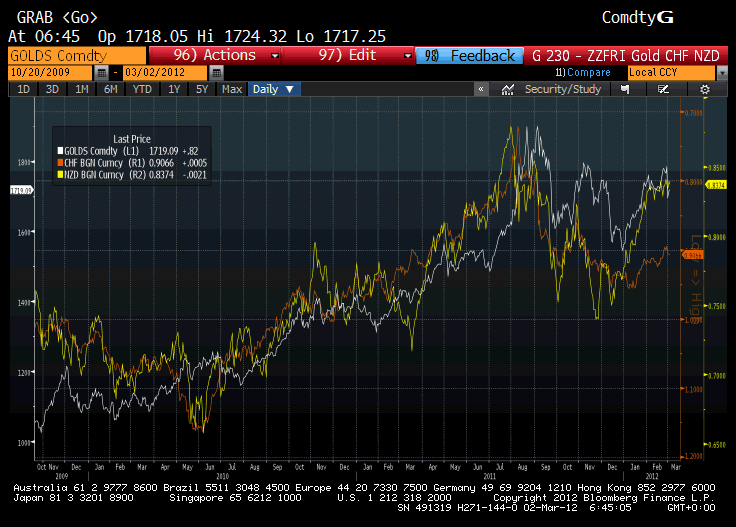Click the Security/Study chart icon
Image resolution: width=736 pixels, height=527 pixels.
507,89
